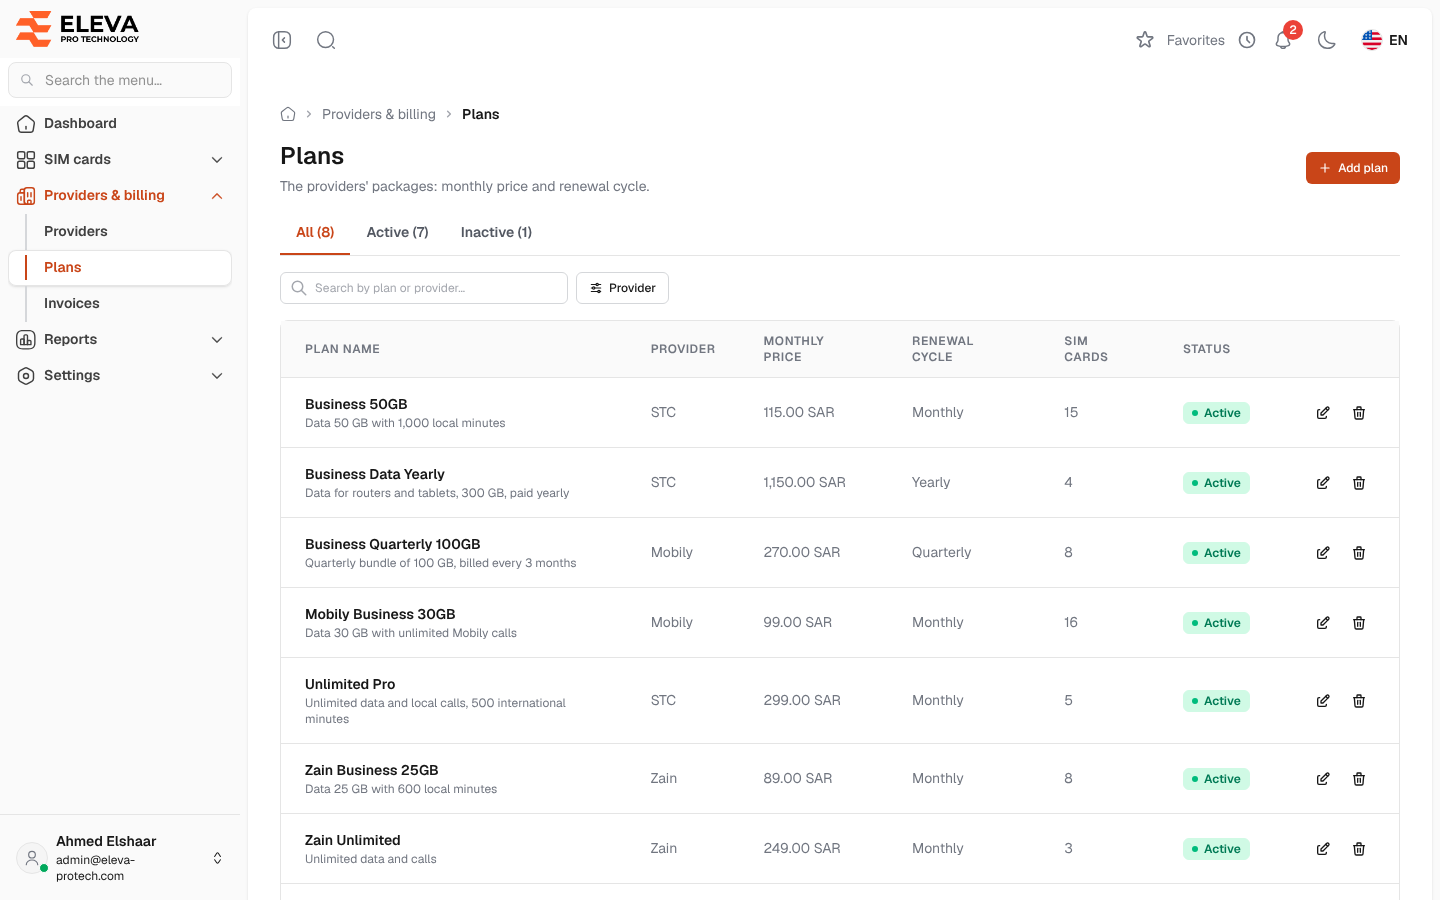The height and width of the screenshot is (900, 1440).
Task: Open notifications bell icon
Action: tap(1283, 40)
